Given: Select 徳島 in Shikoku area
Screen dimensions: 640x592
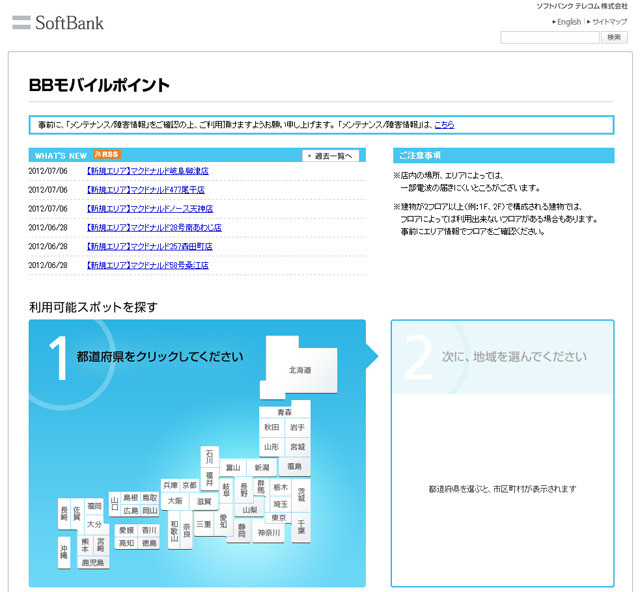Looking at the screenshot, I should pyautogui.click(x=149, y=543).
